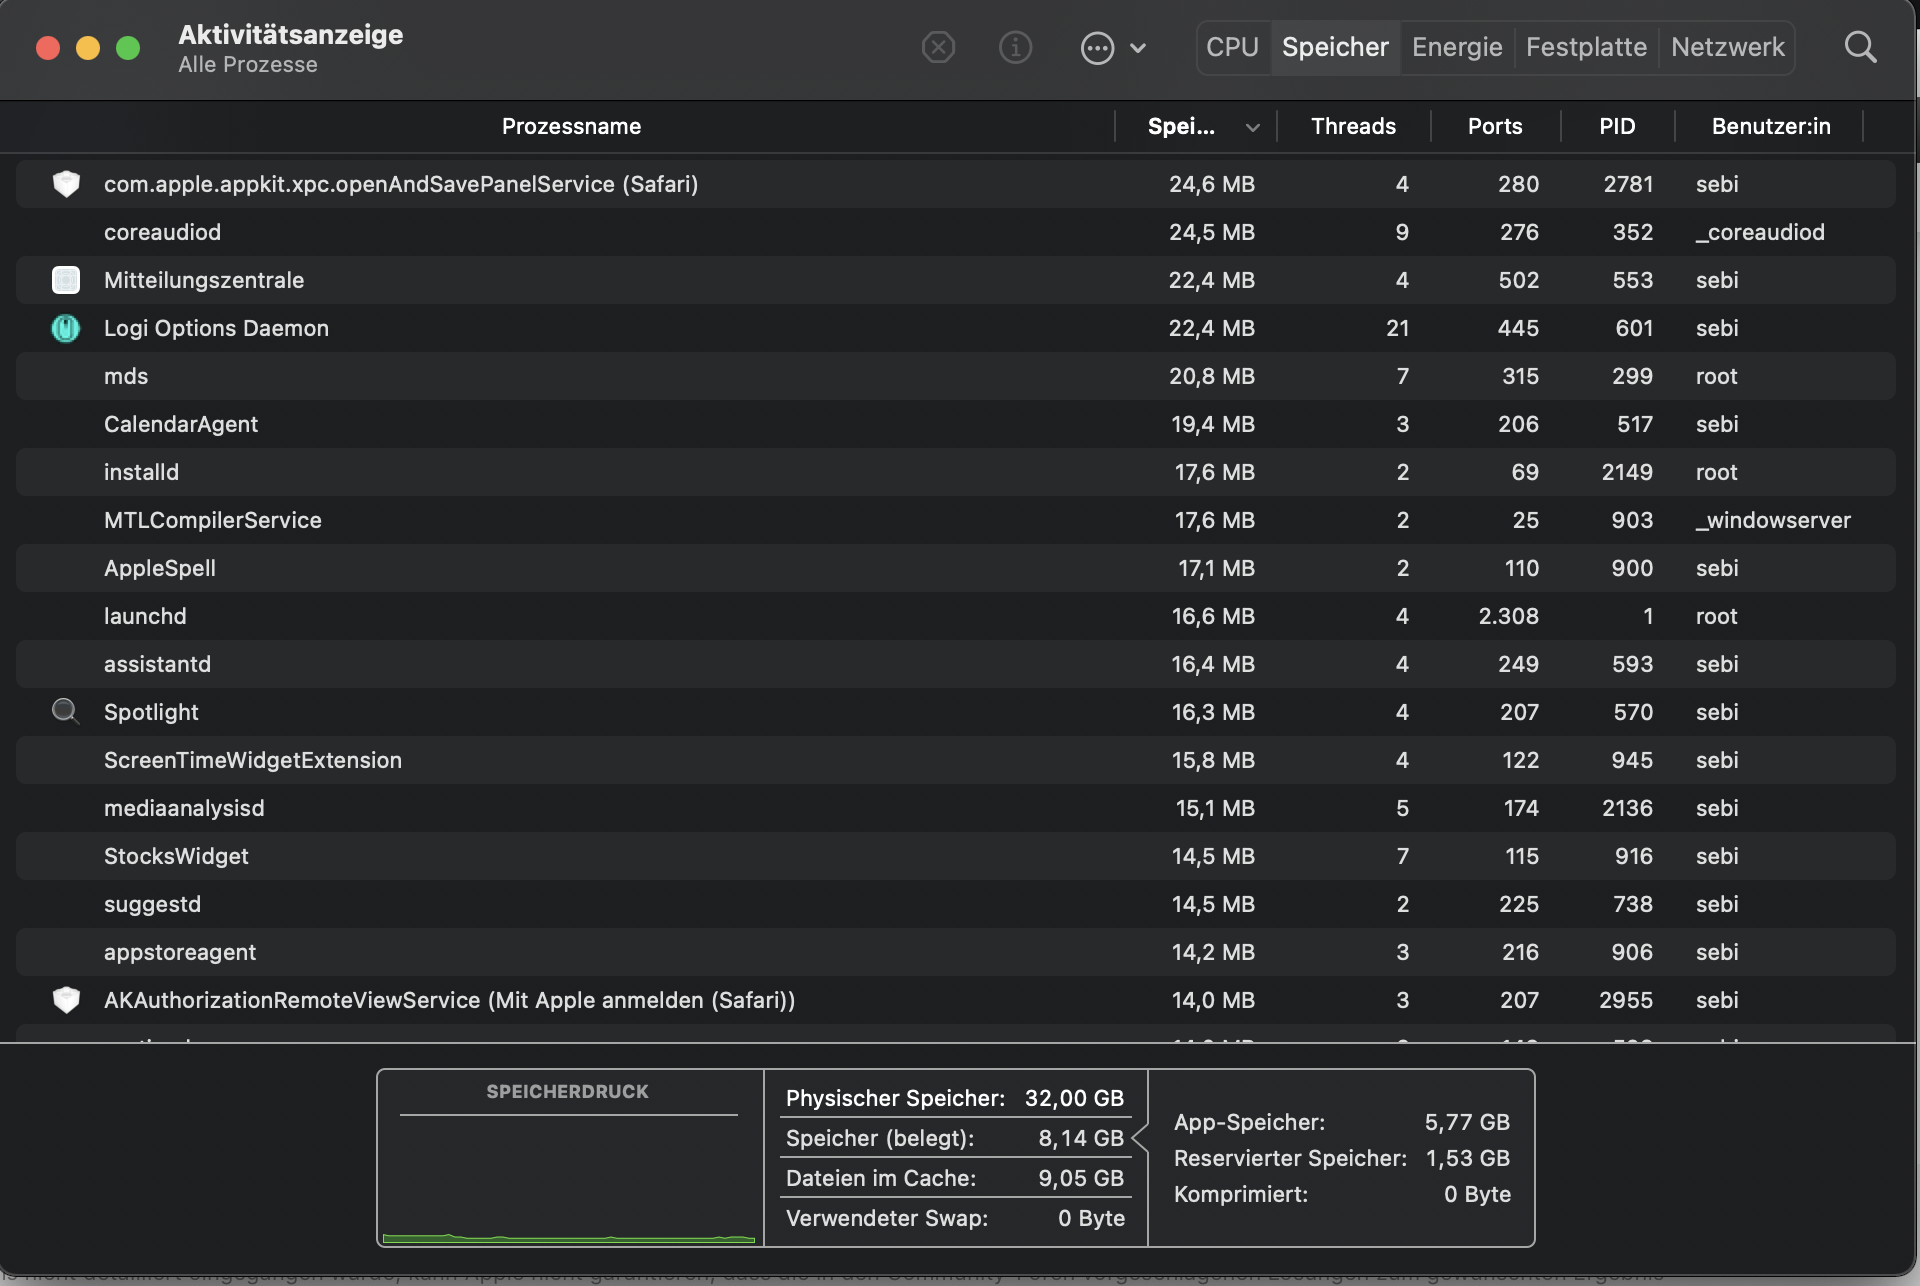This screenshot has height=1286, width=1920.
Task: Open process info with the i icon
Action: tap(1015, 47)
